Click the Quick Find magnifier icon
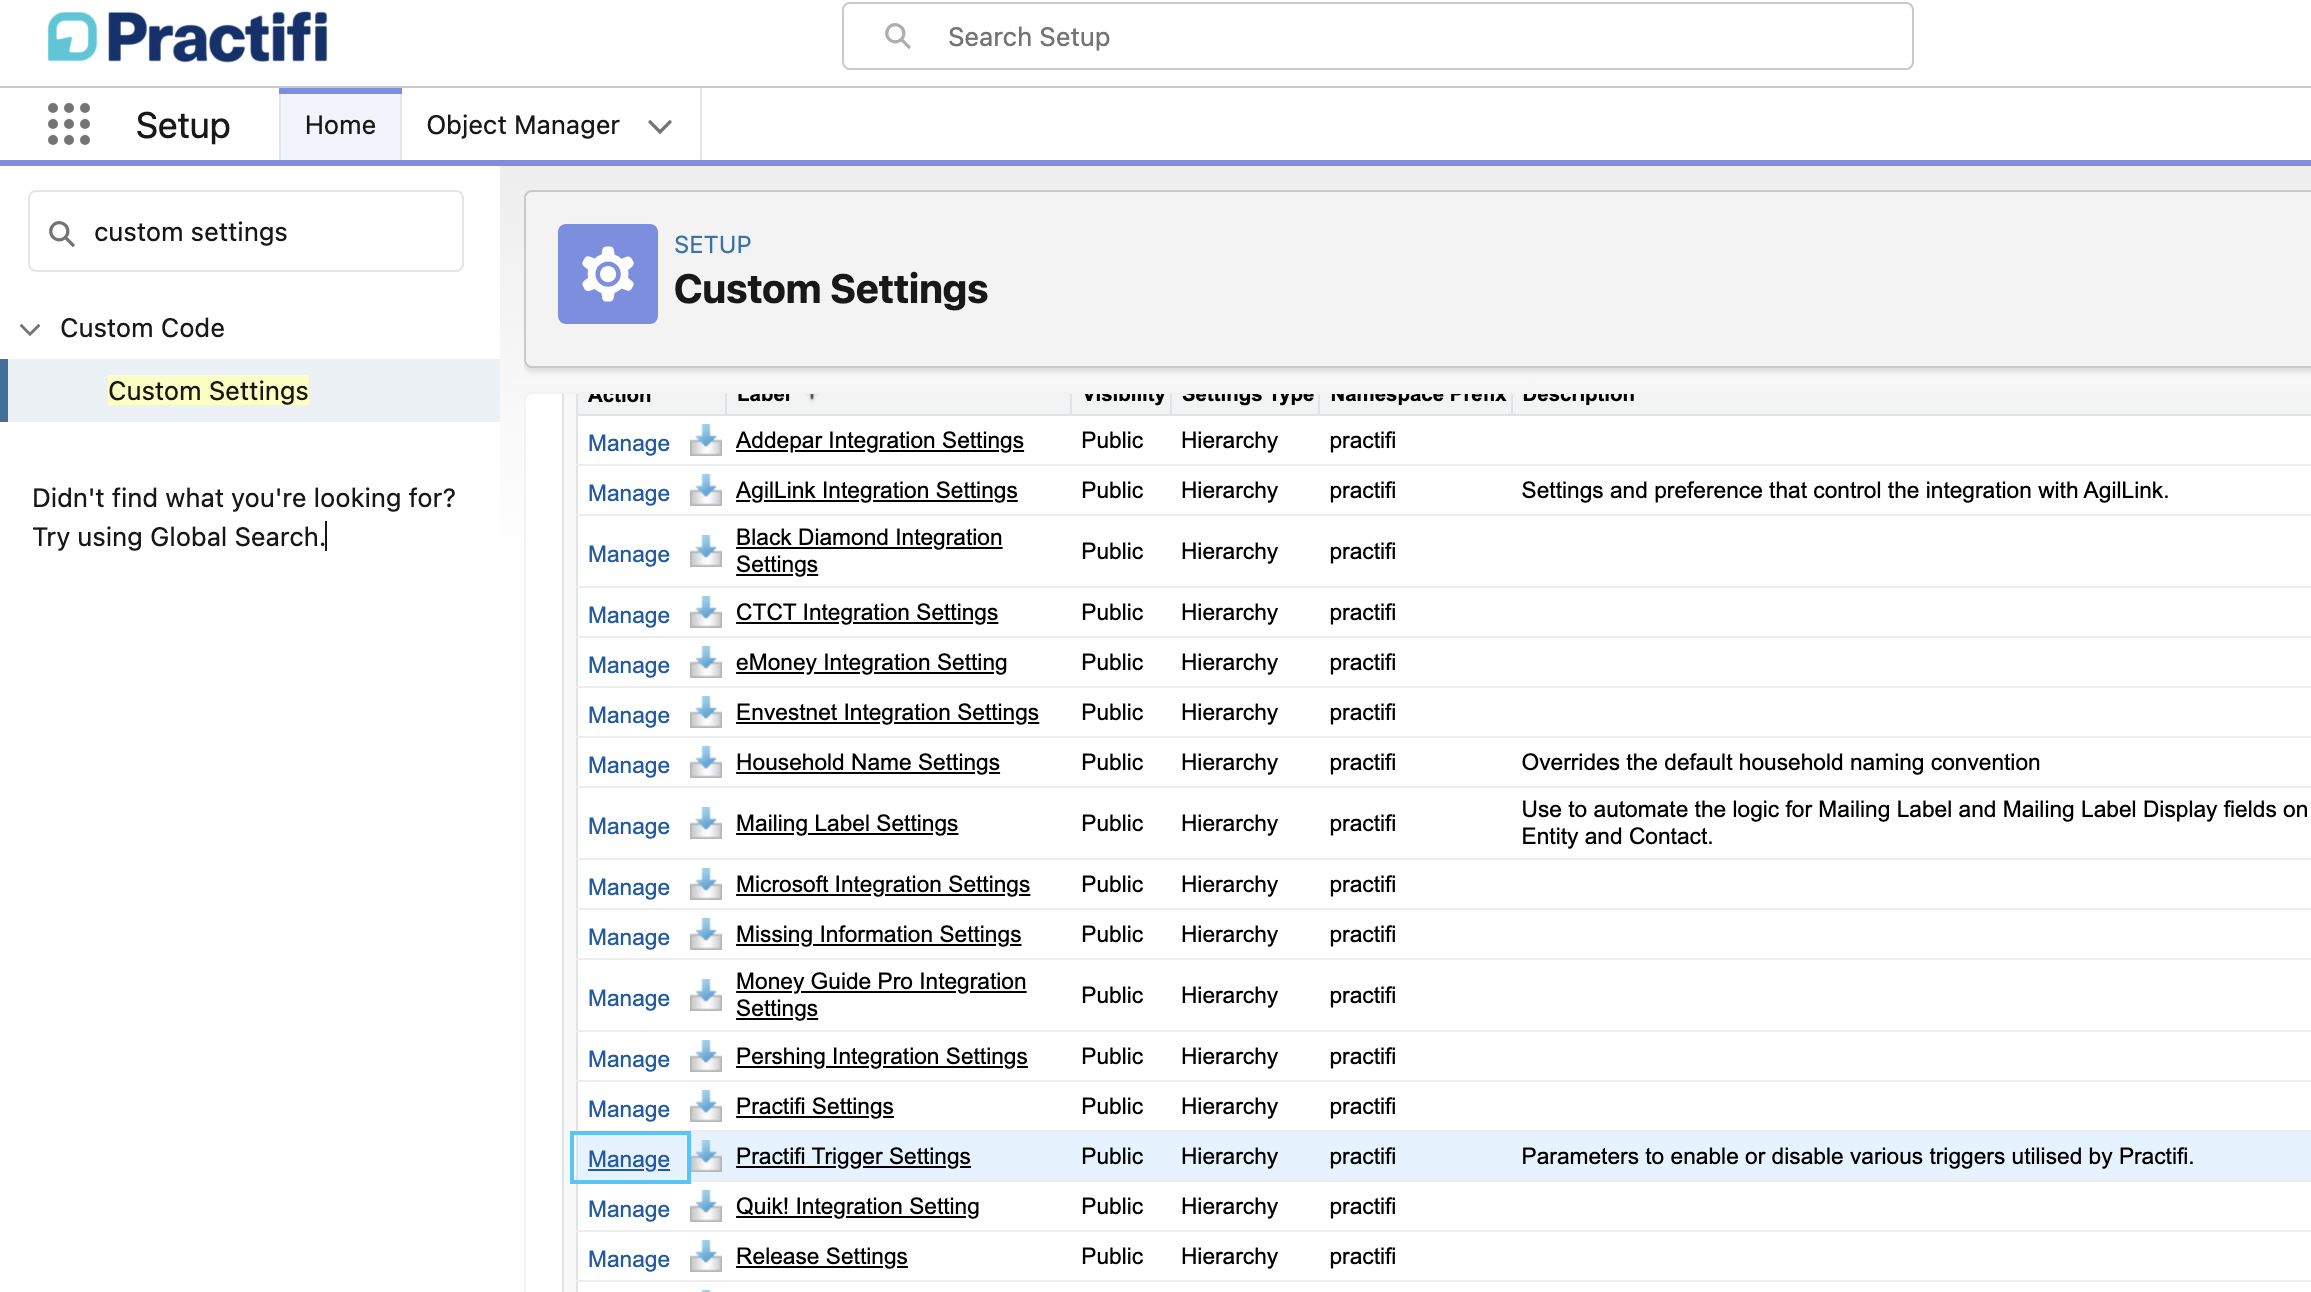 (x=62, y=233)
